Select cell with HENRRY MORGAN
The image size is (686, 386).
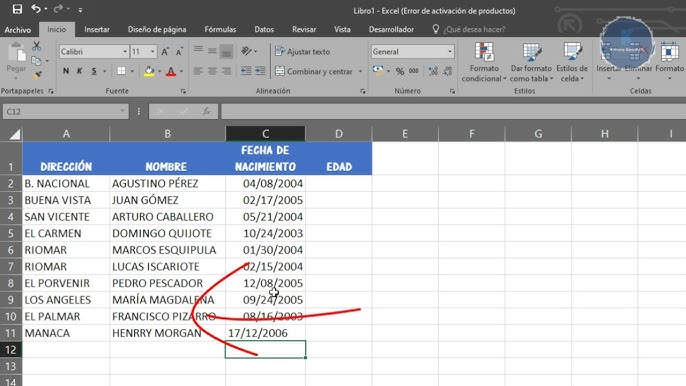coord(168,333)
